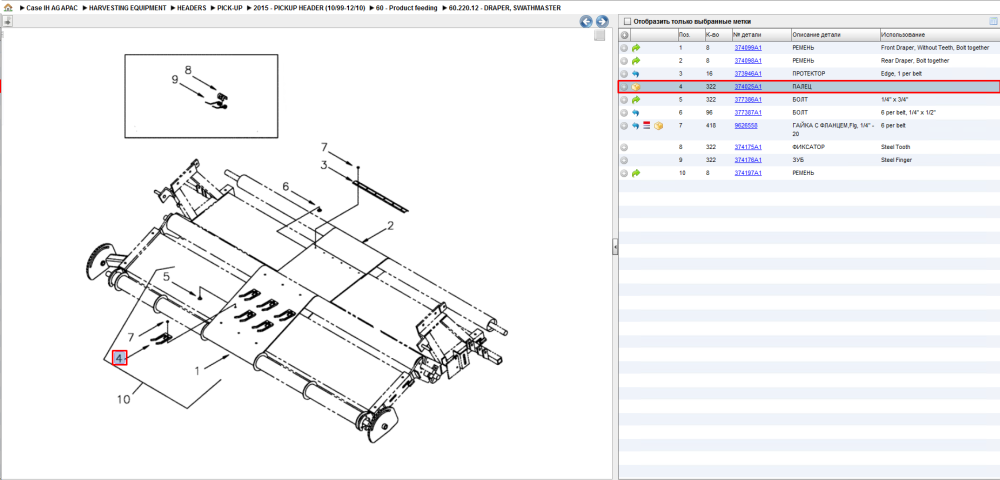Open breadcrumb '60 - Product feeding'

click(x=407, y=8)
